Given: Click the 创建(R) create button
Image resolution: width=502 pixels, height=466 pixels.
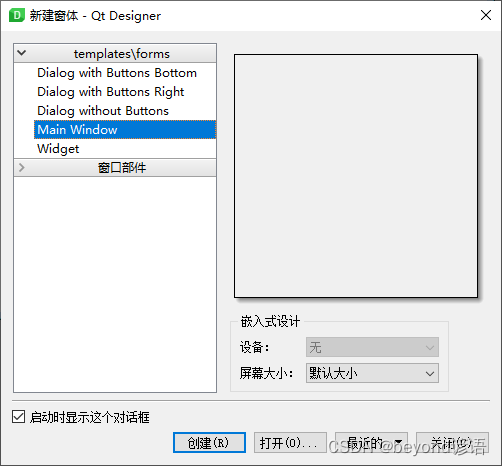Looking at the screenshot, I should click(209, 443).
